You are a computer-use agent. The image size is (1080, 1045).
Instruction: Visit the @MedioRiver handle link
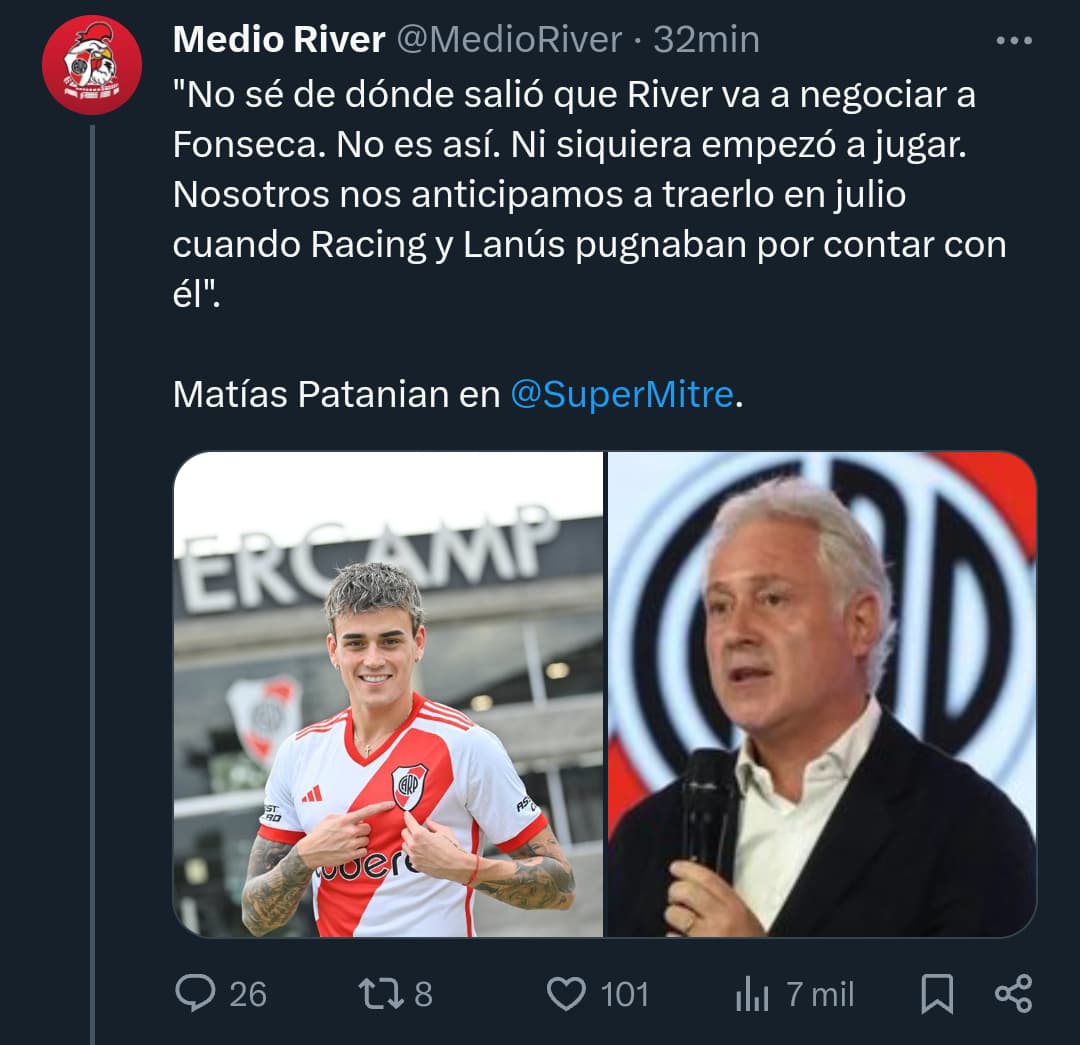[509, 39]
